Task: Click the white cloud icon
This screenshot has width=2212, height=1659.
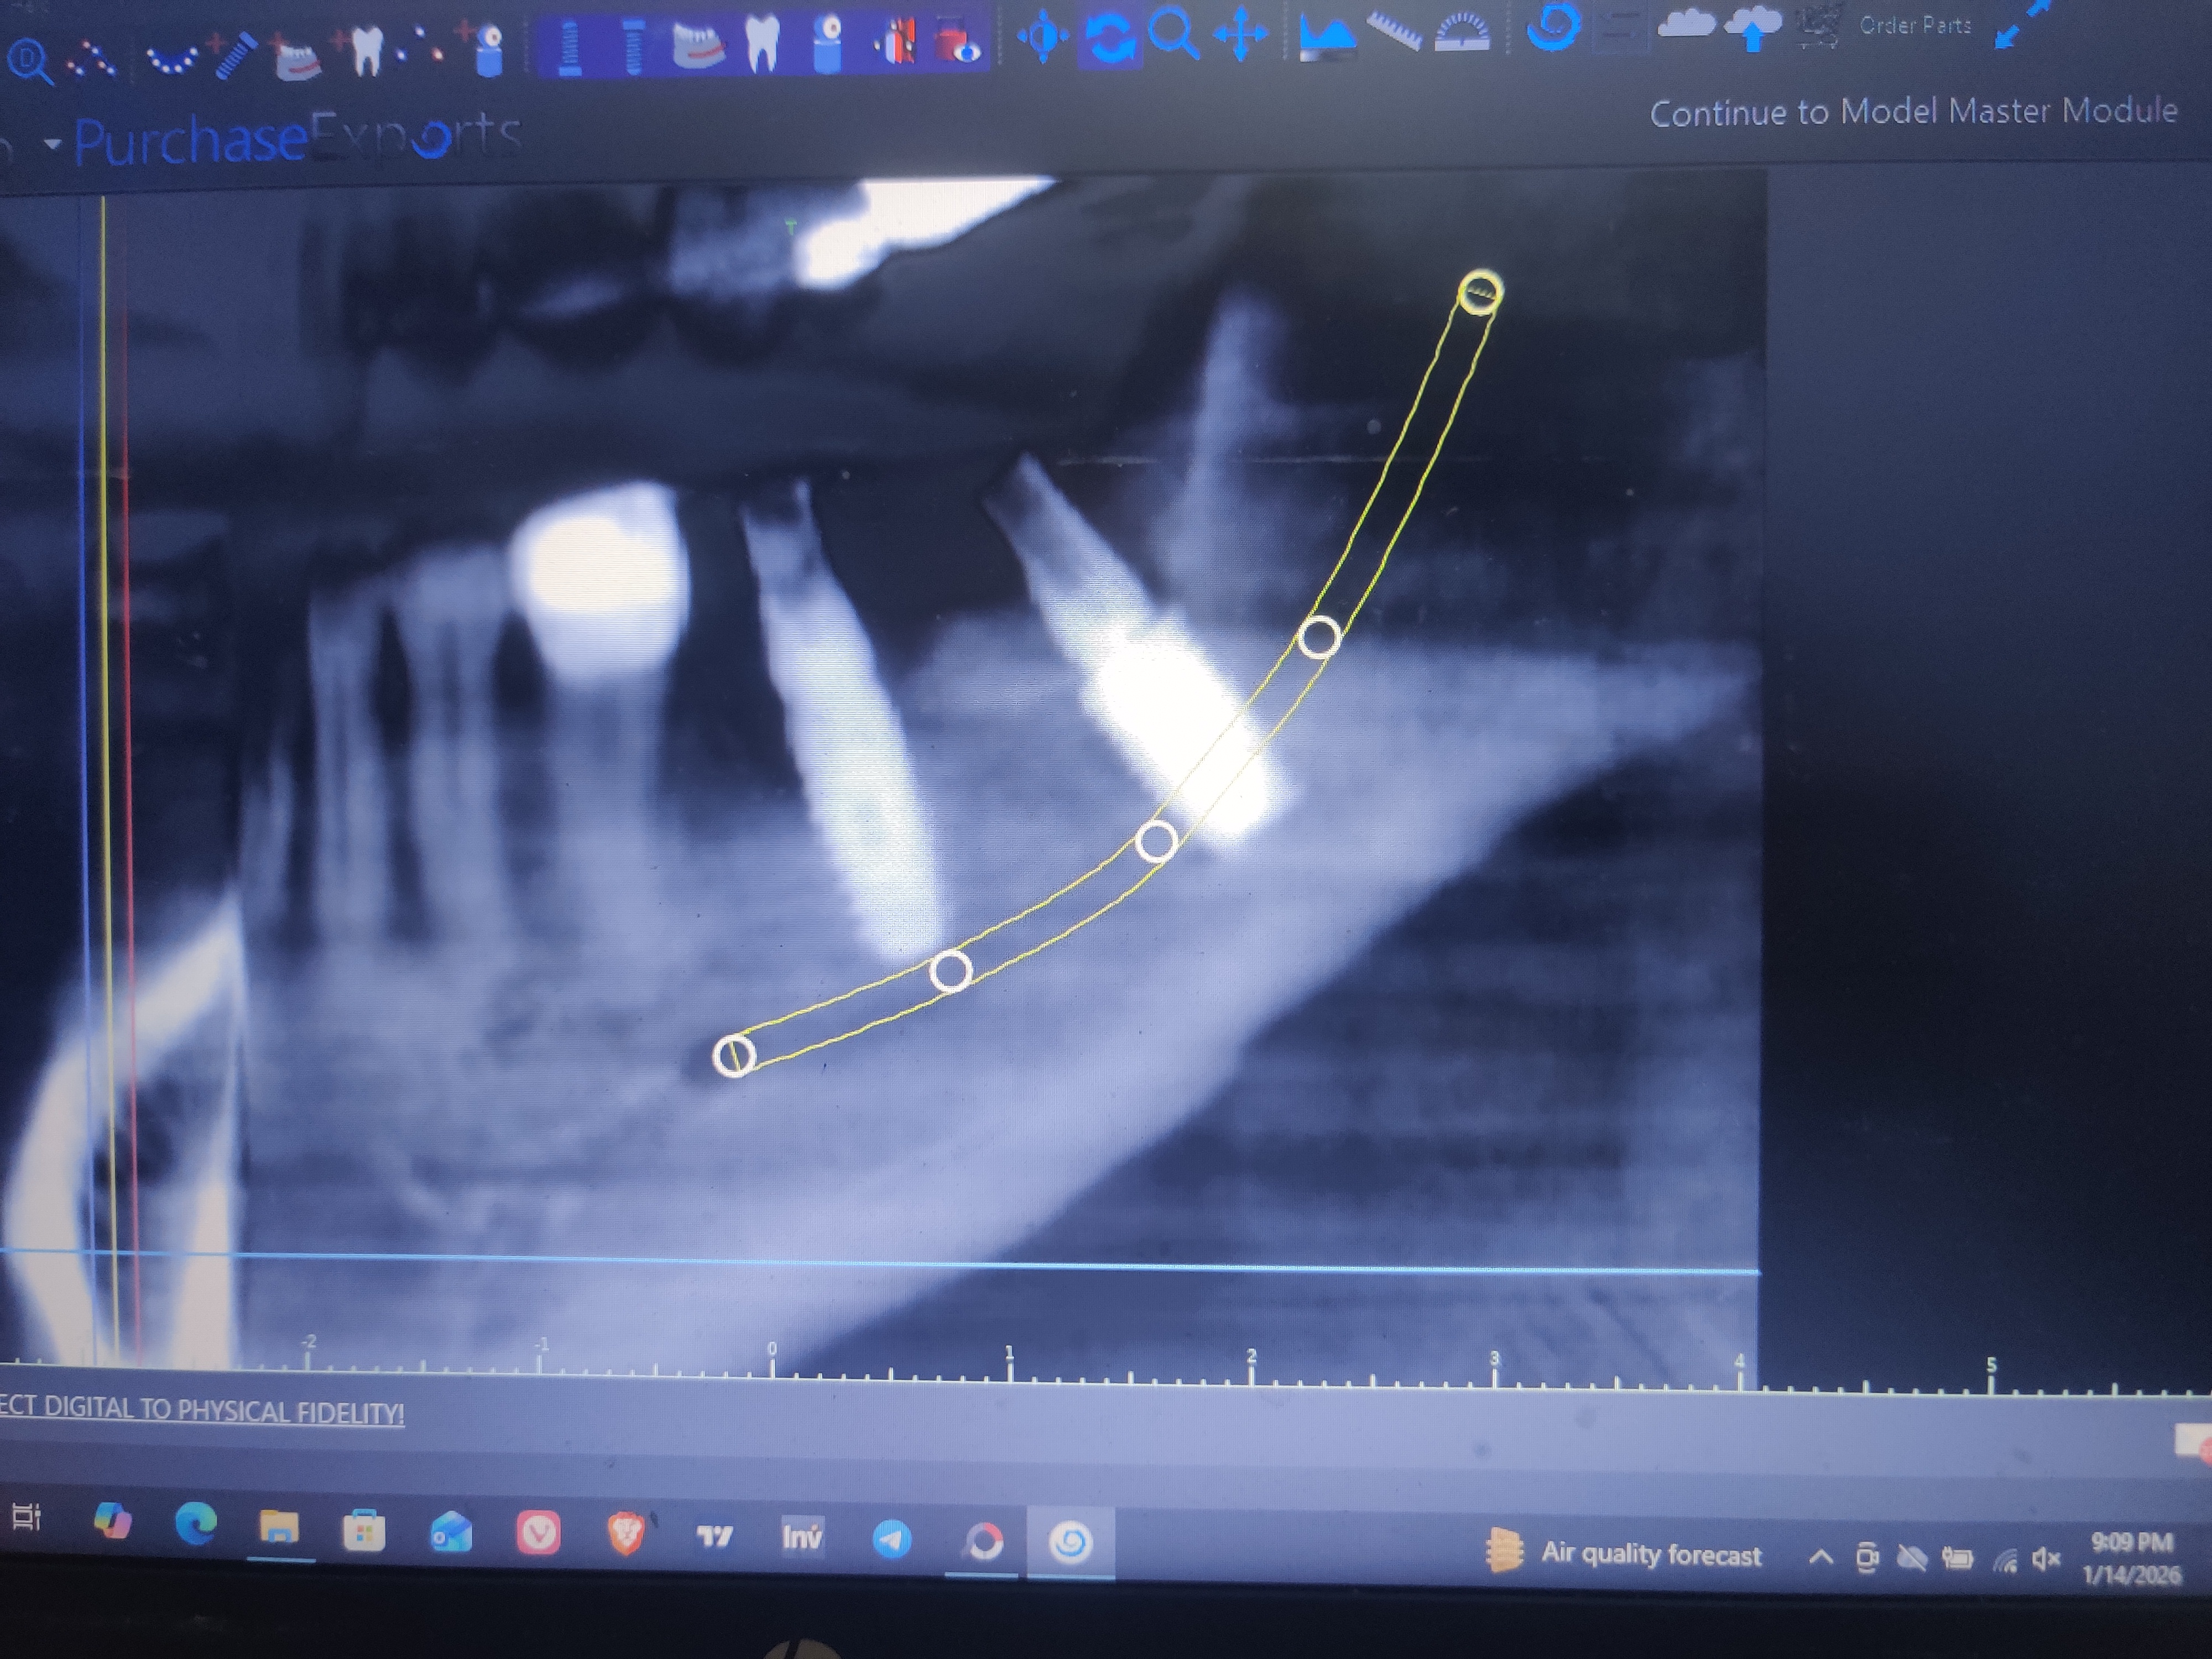Action: (1686, 23)
